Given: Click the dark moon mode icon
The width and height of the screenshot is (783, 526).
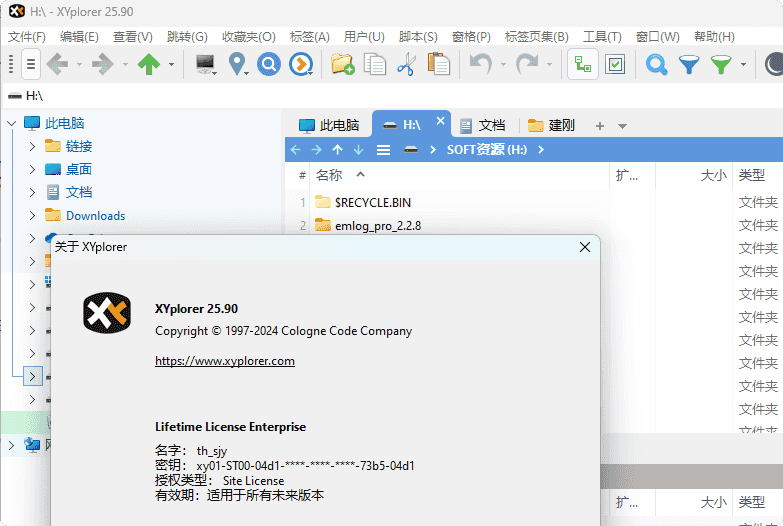Looking at the screenshot, I should click(774, 64).
